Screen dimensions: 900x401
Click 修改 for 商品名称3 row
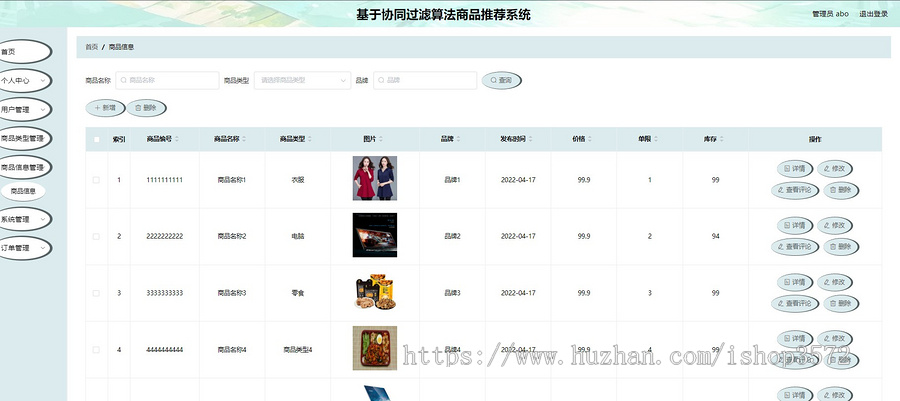point(835,282)
